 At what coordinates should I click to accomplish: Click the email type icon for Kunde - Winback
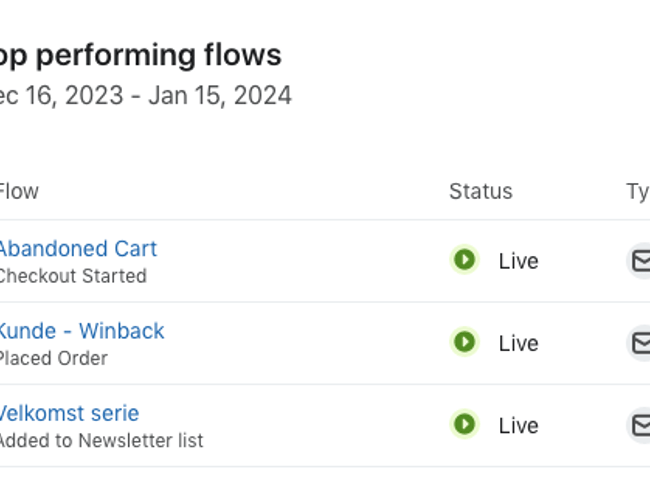tap(639, 343)
